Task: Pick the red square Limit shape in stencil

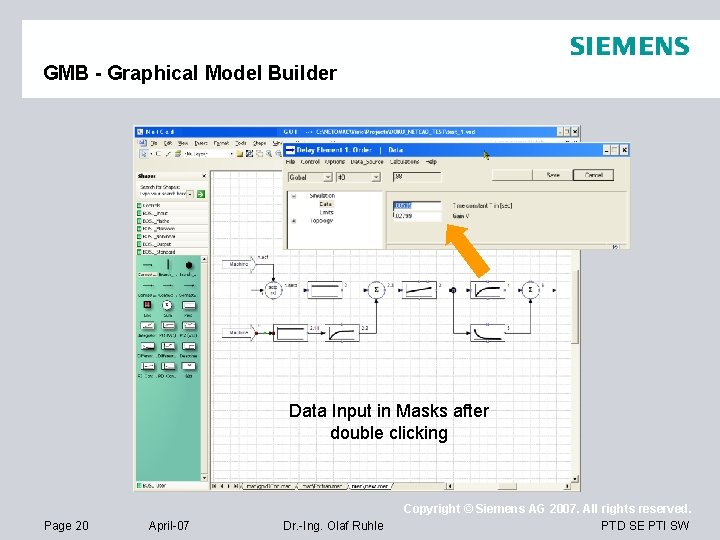Action: click(x=147, y=305)
